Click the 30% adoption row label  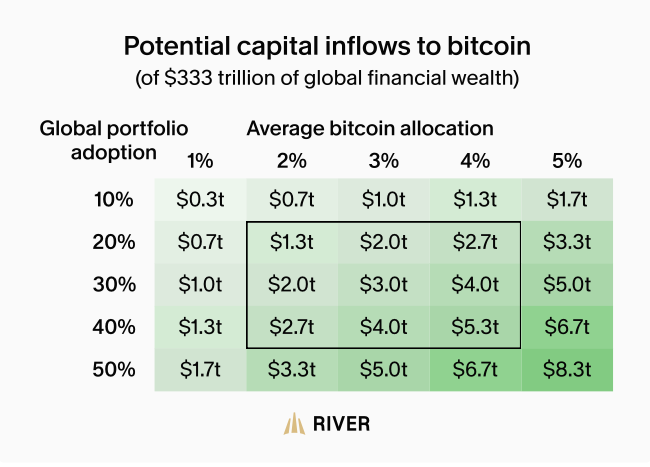click(x=114, y=284)
